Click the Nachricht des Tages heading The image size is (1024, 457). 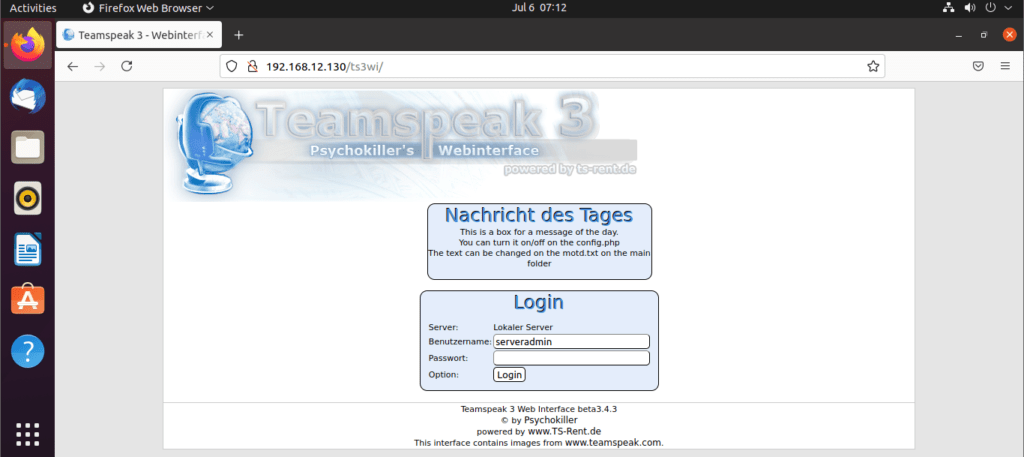coord(539,215)
